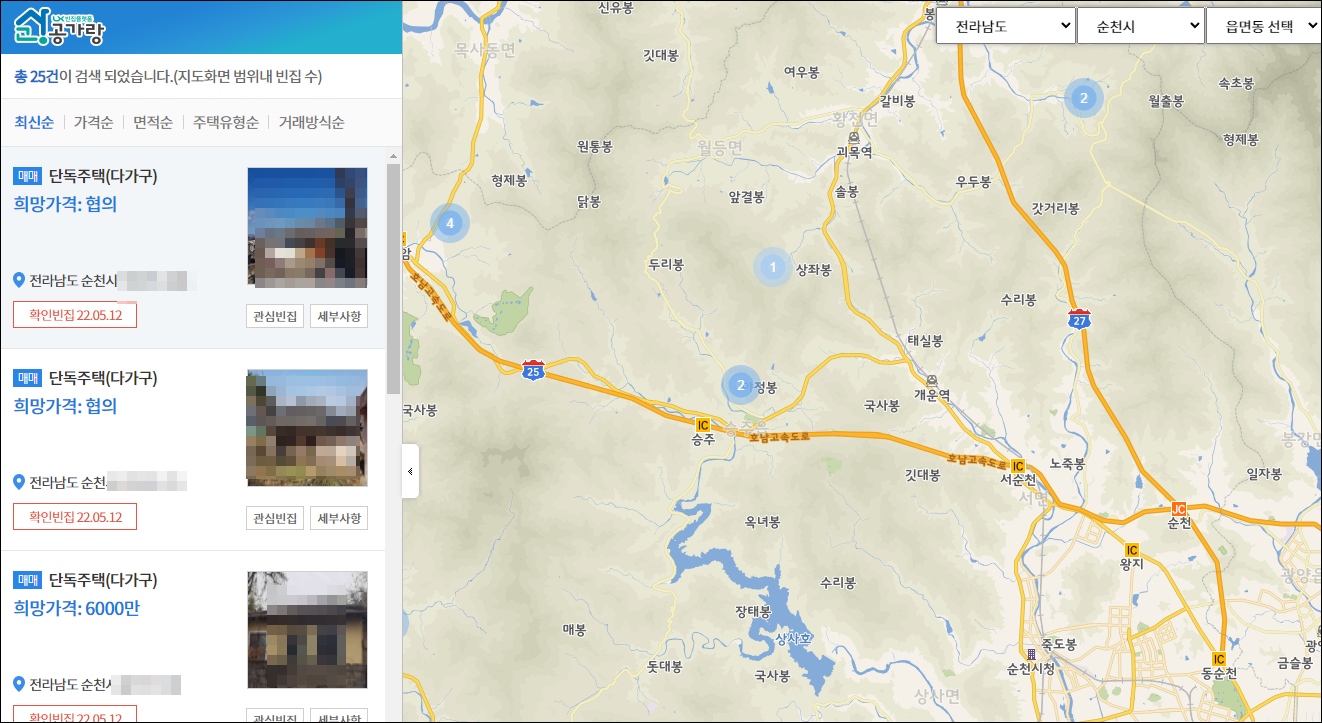
Task: Click the 순천 JC marker
Action: point(1178,508)
